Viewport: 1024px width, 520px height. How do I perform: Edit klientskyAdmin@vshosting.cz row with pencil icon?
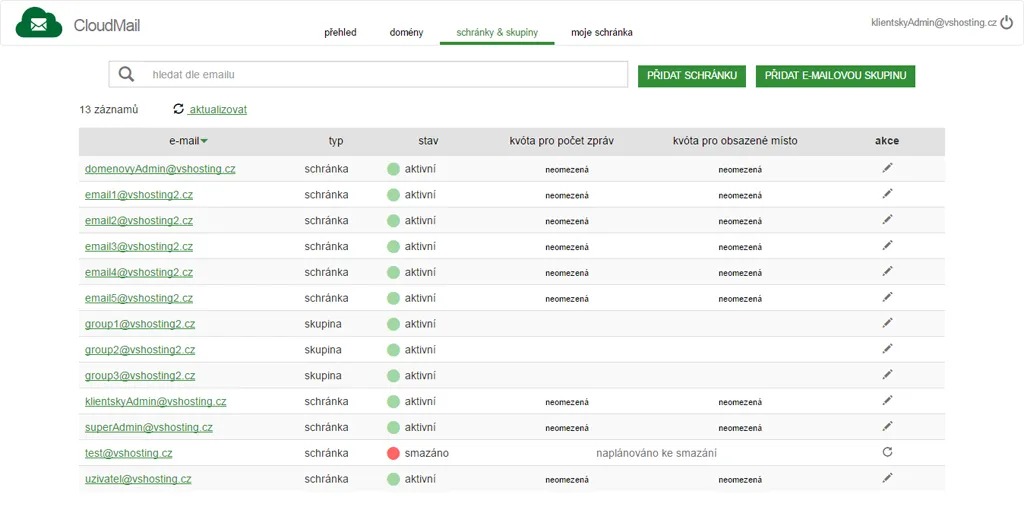coord(887,400)
